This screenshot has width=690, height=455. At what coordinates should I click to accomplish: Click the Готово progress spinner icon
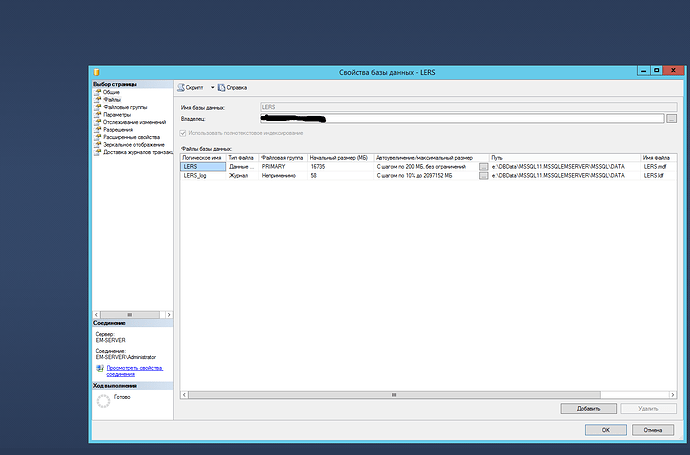pyautogui.click(x=103, y=401)
